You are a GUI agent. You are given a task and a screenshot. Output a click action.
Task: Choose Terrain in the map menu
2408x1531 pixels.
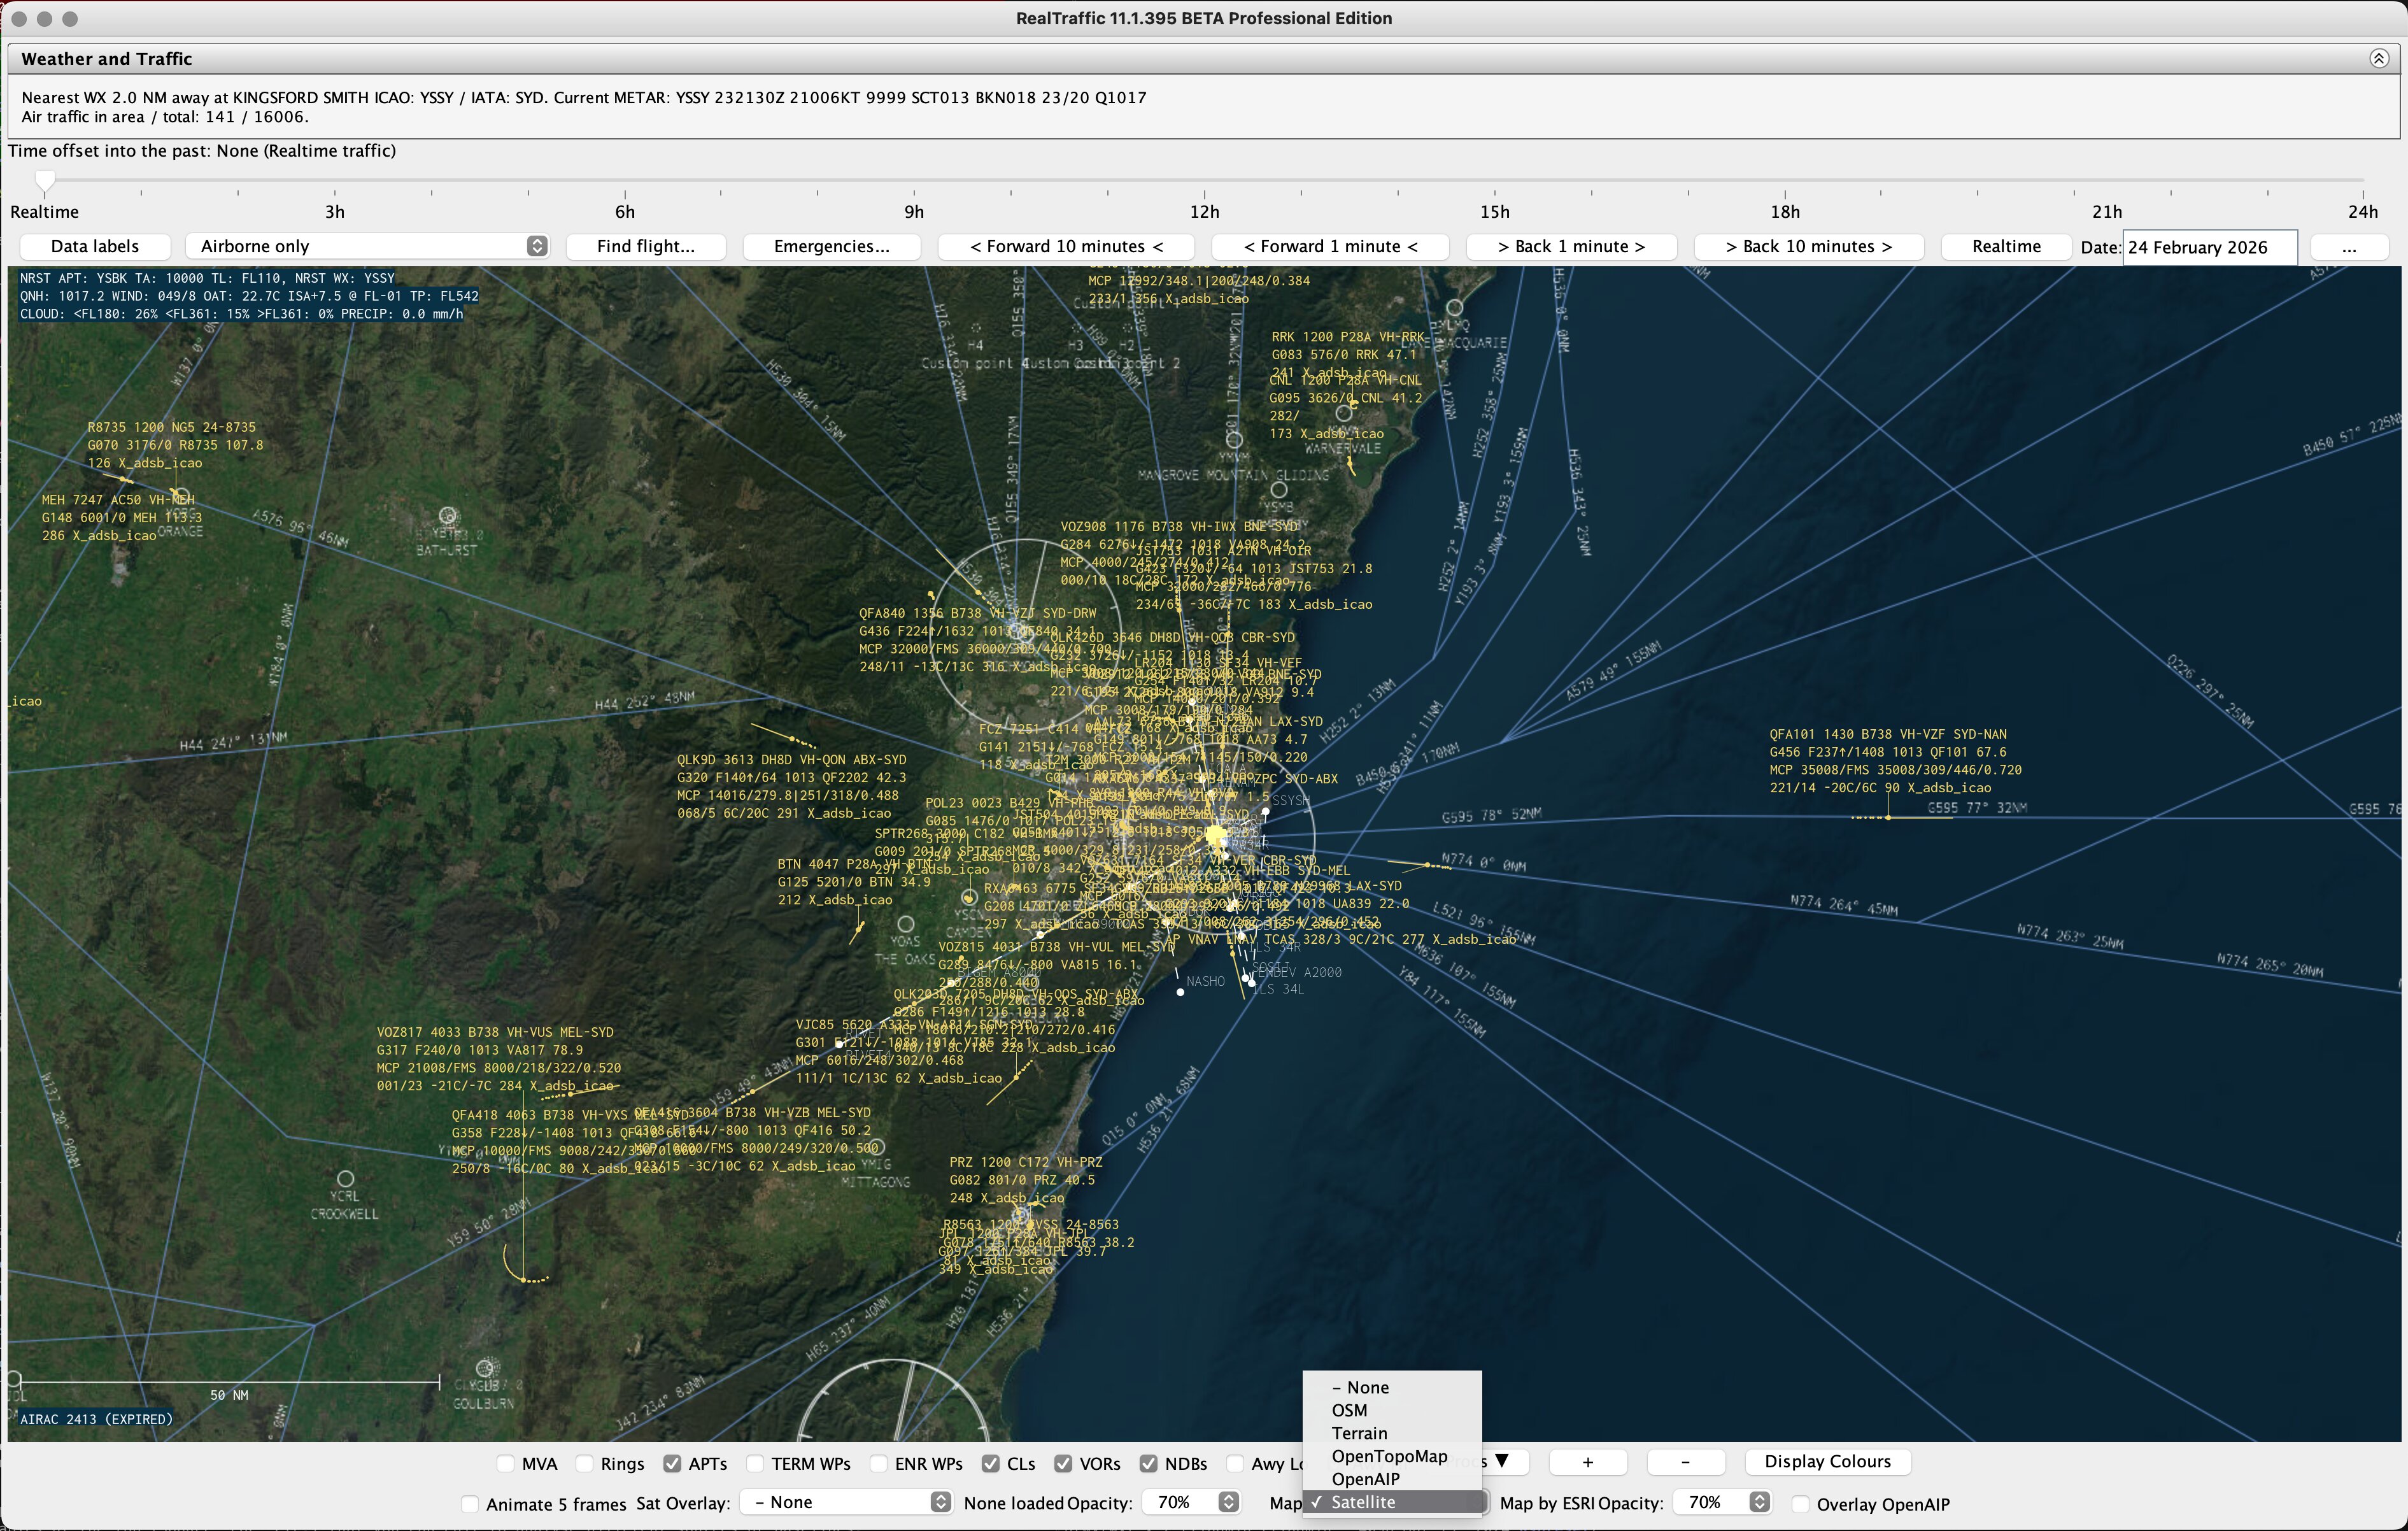click(x=1359, y=1433)
